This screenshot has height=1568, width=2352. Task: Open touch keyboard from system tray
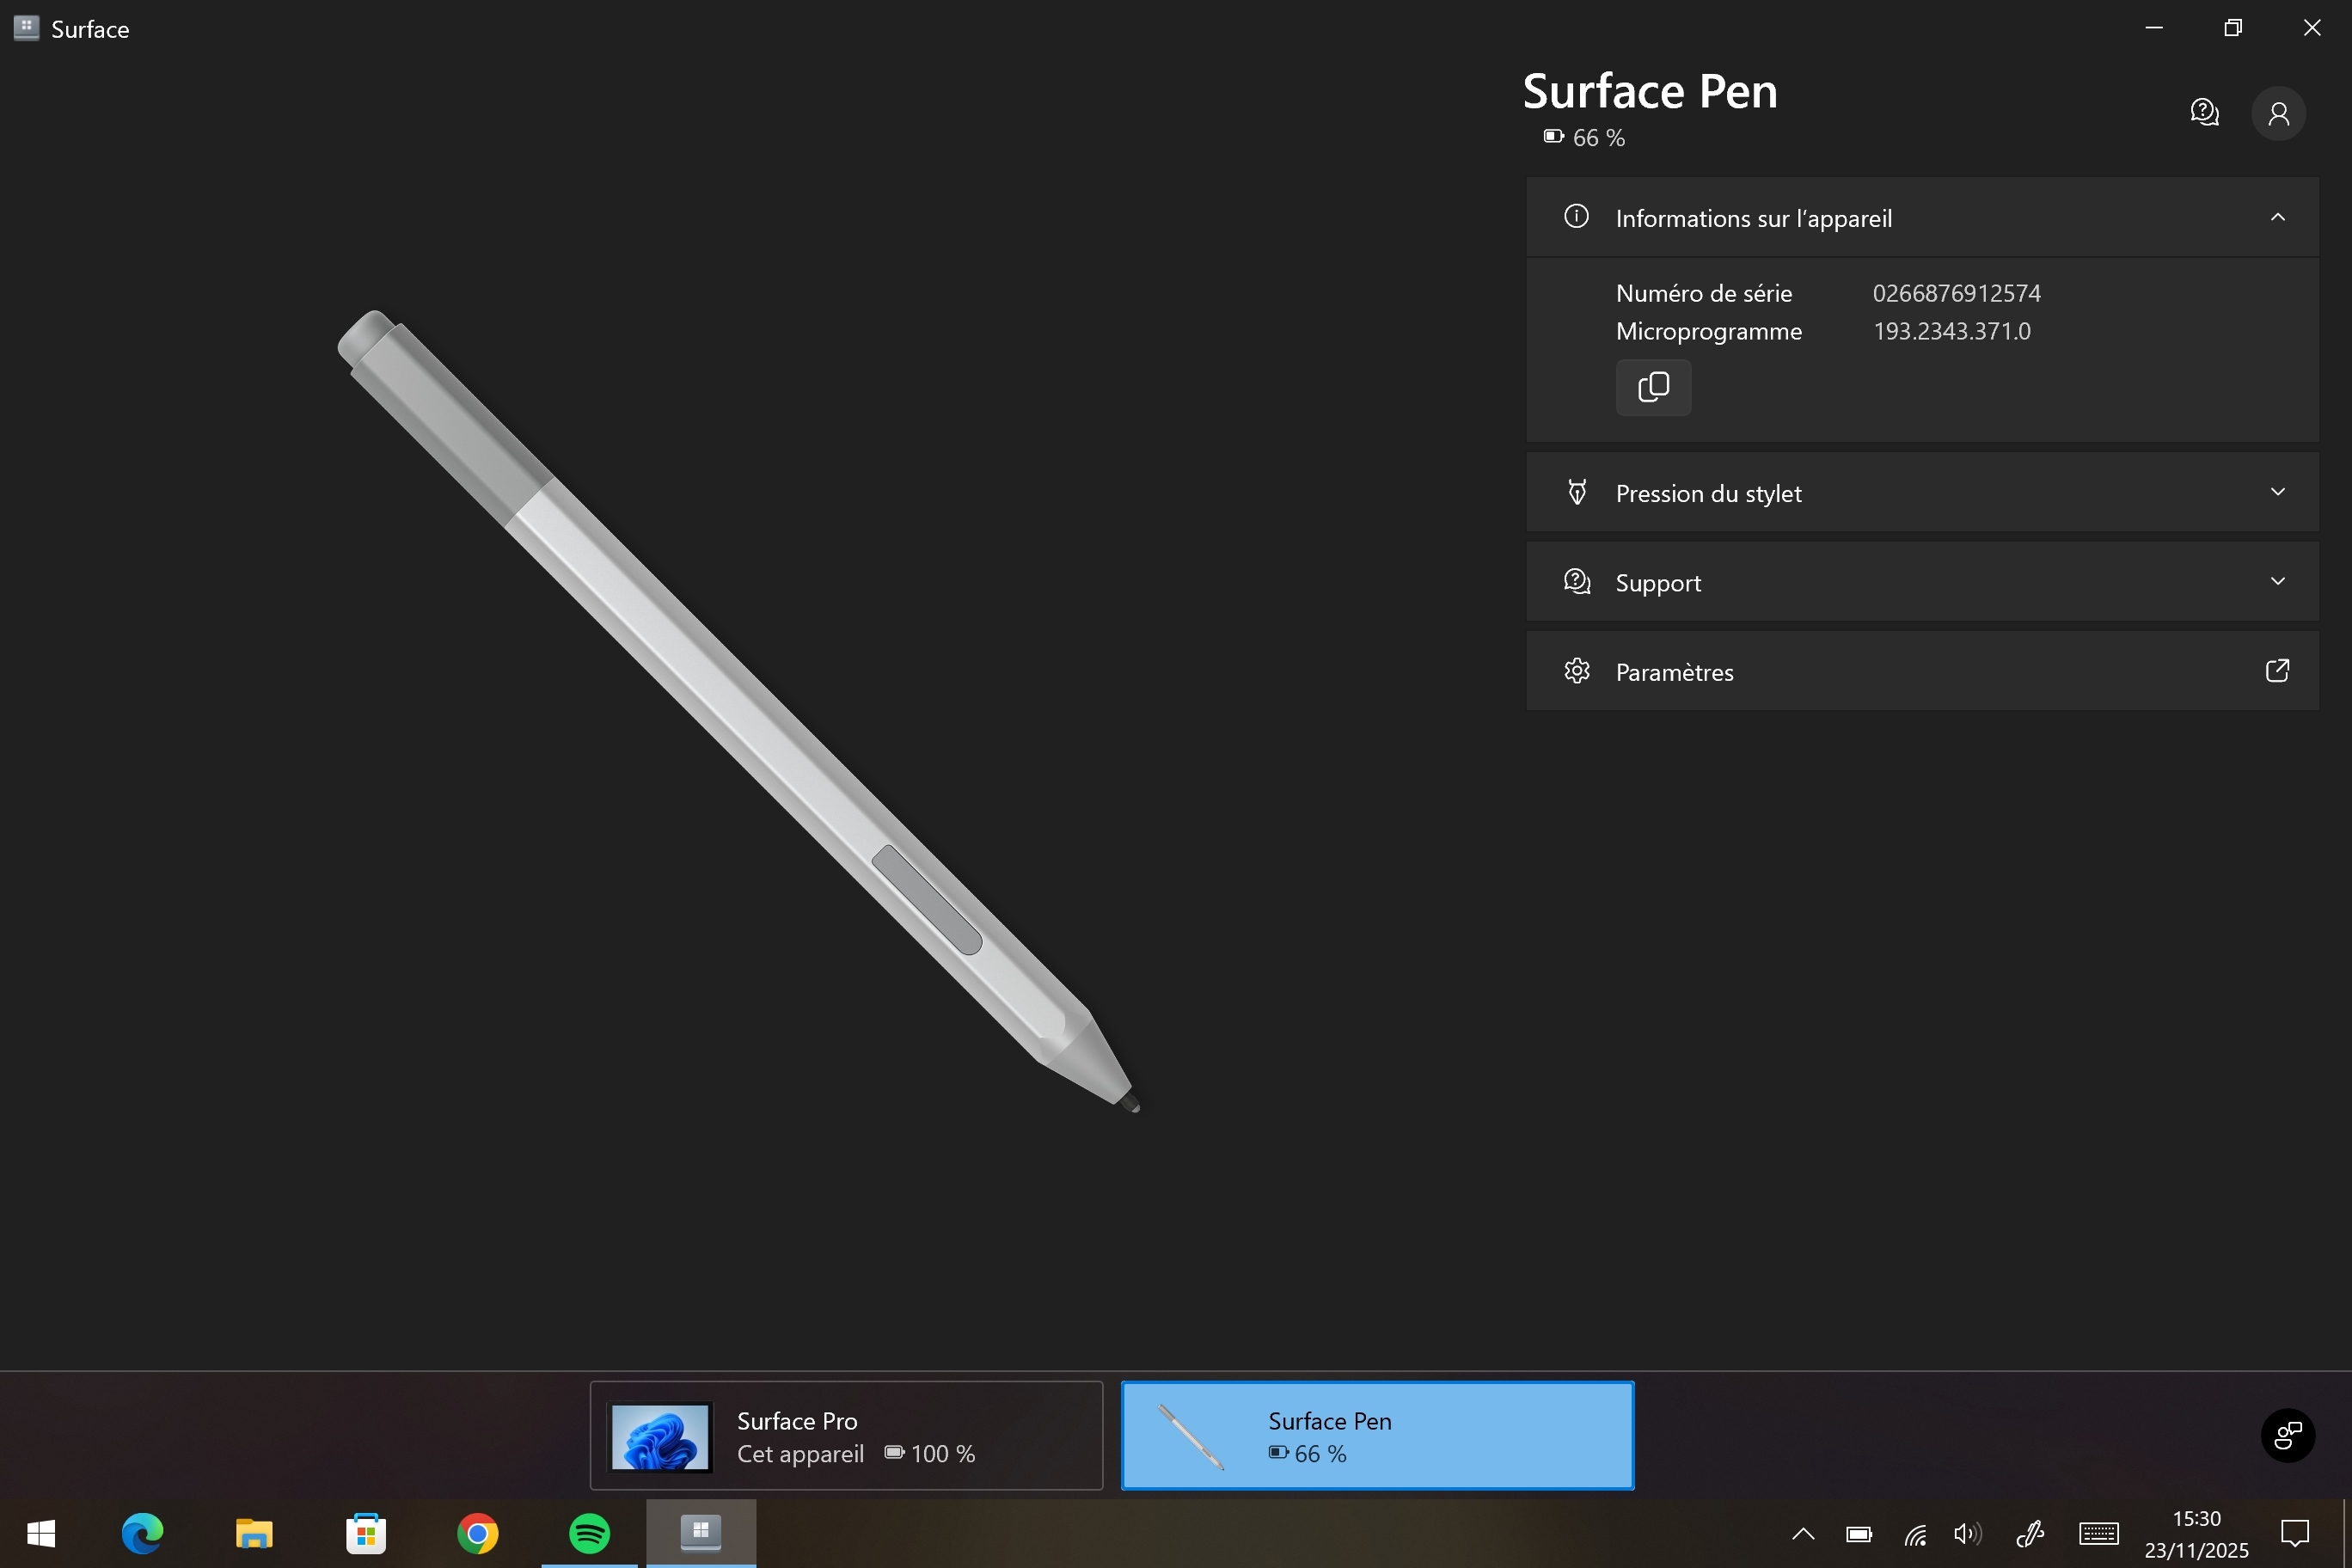2098,1533
